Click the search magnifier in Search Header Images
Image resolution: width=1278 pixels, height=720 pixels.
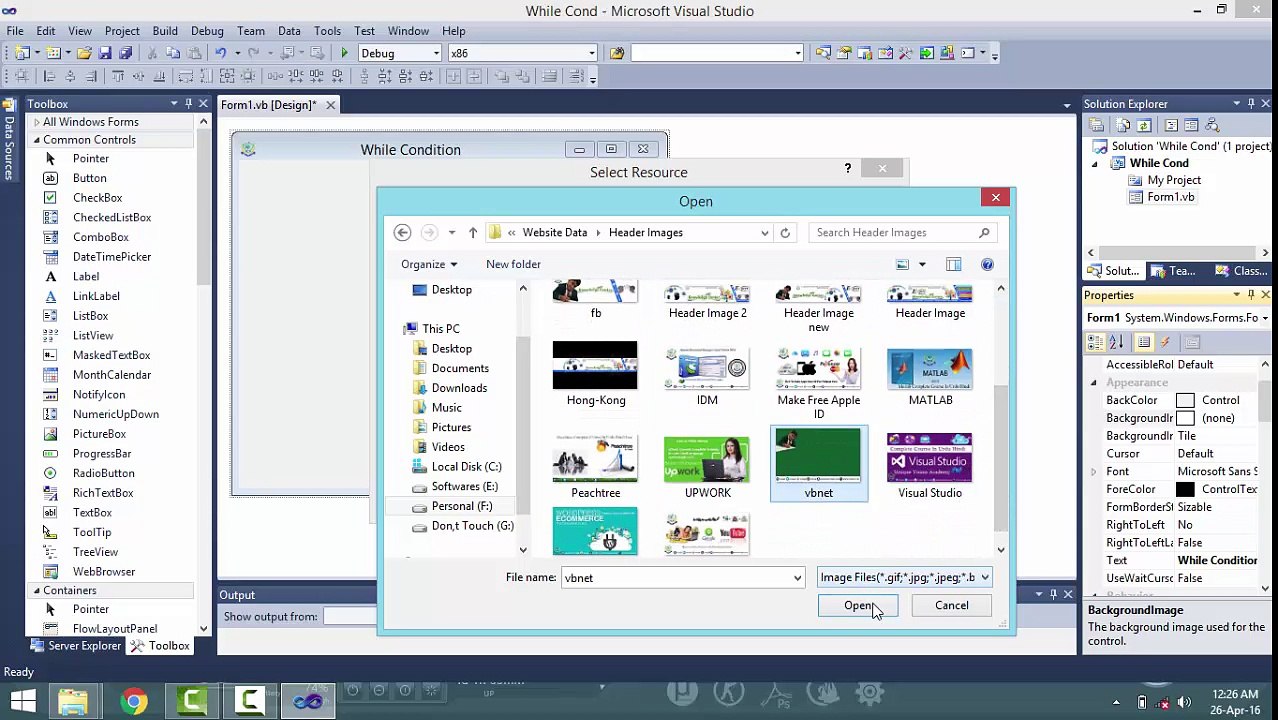984,232
